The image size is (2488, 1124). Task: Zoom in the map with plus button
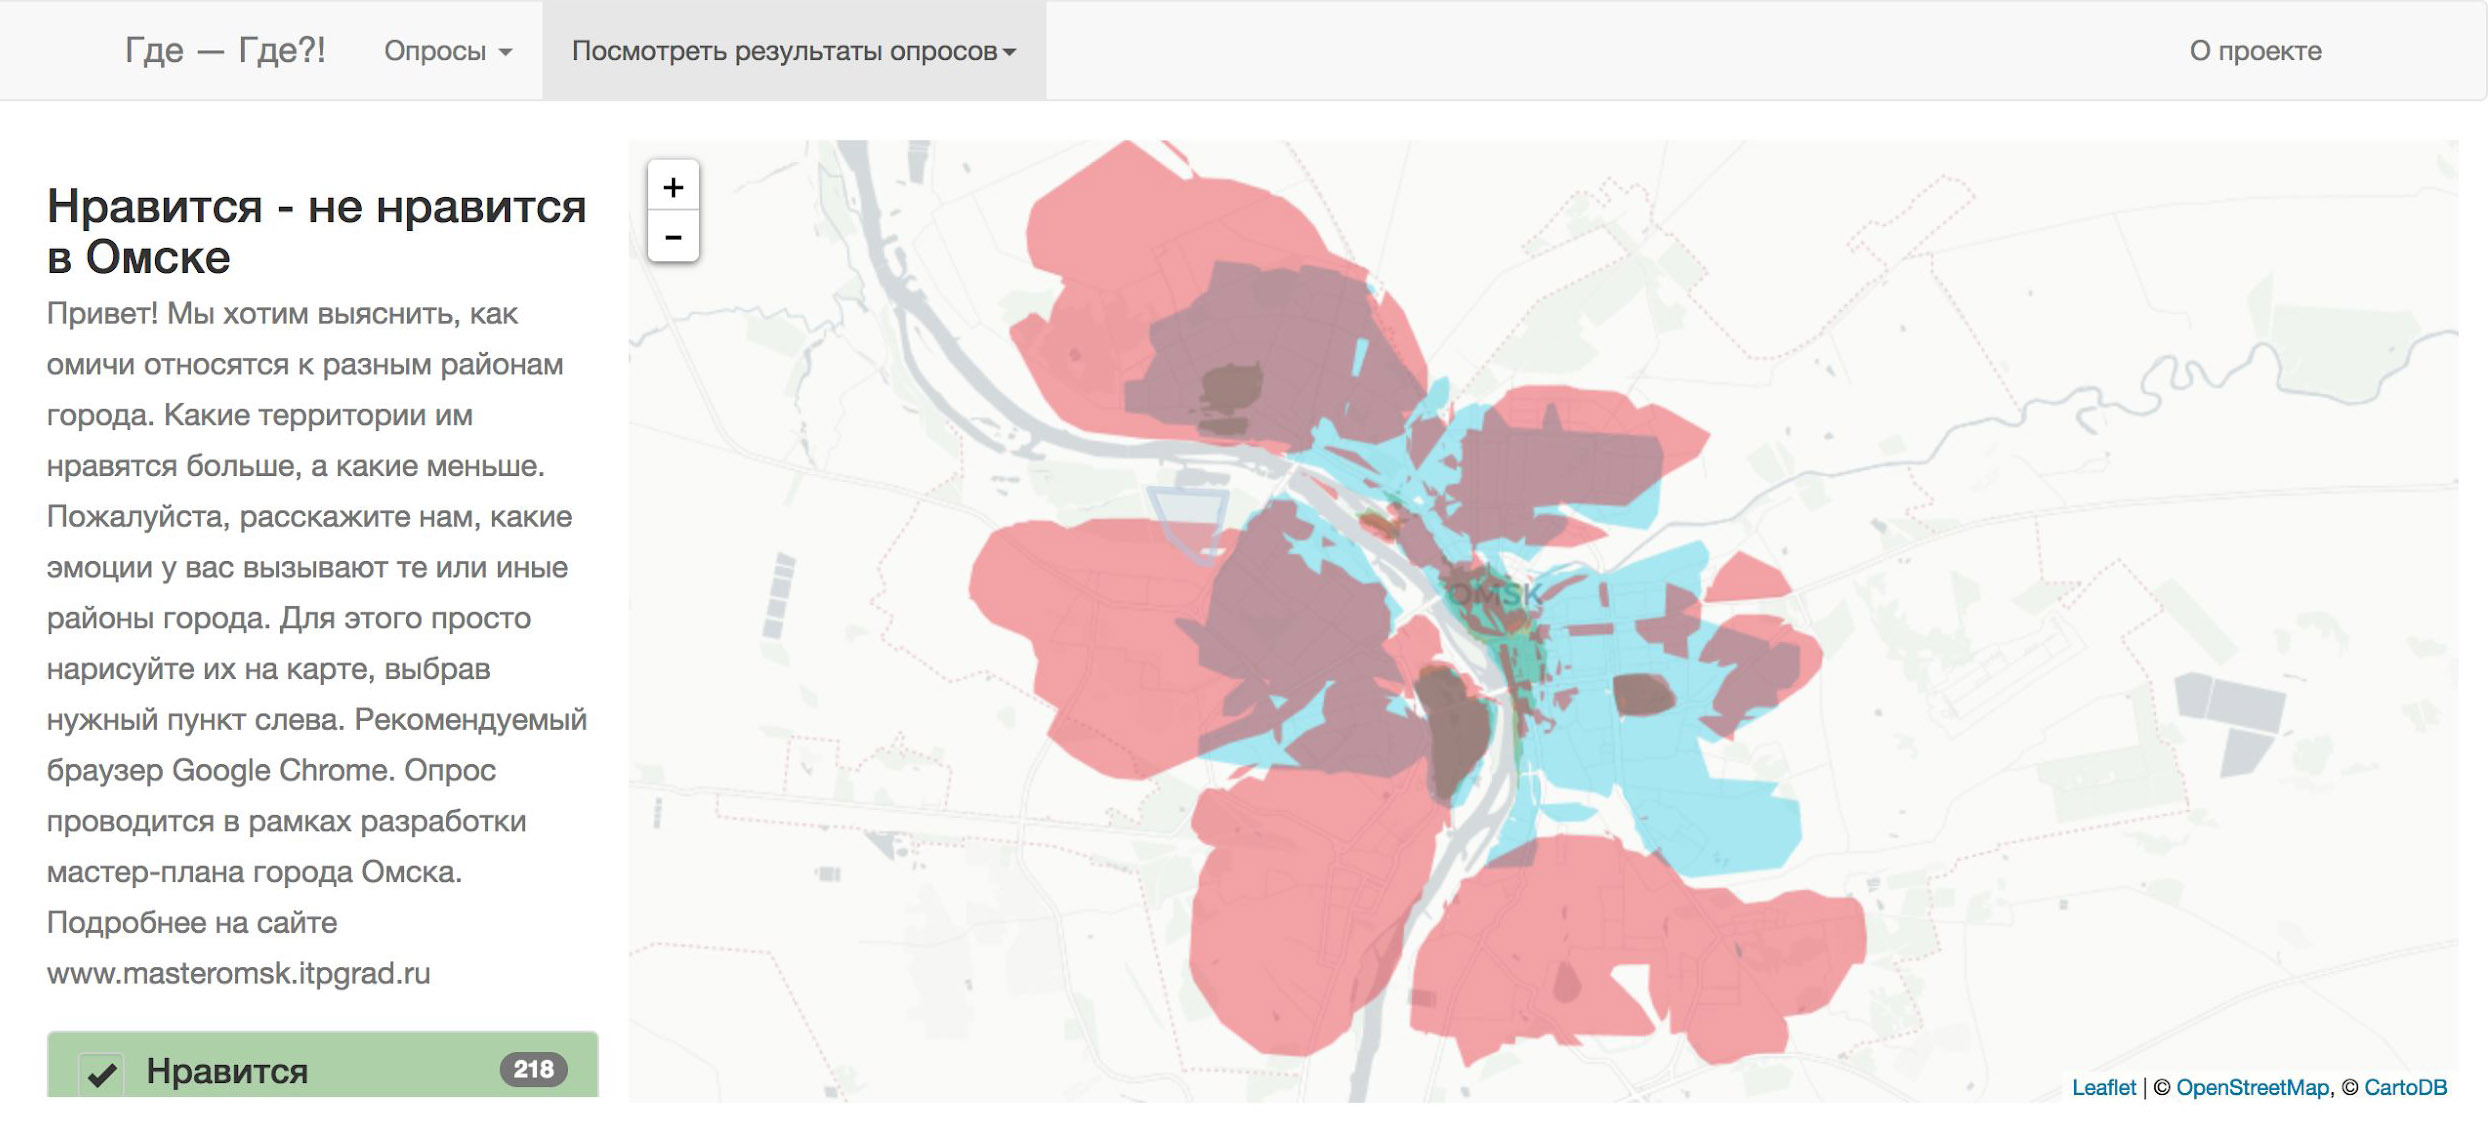[x=673, y=187]
